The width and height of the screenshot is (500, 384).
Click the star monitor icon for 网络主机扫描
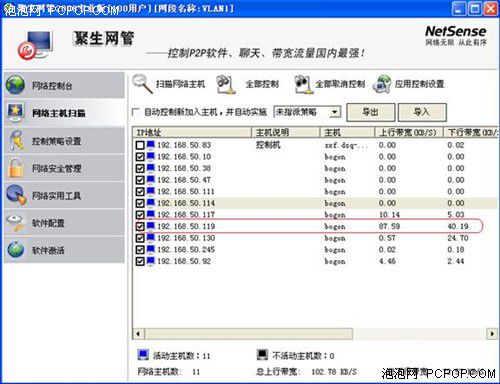(15, 112)
